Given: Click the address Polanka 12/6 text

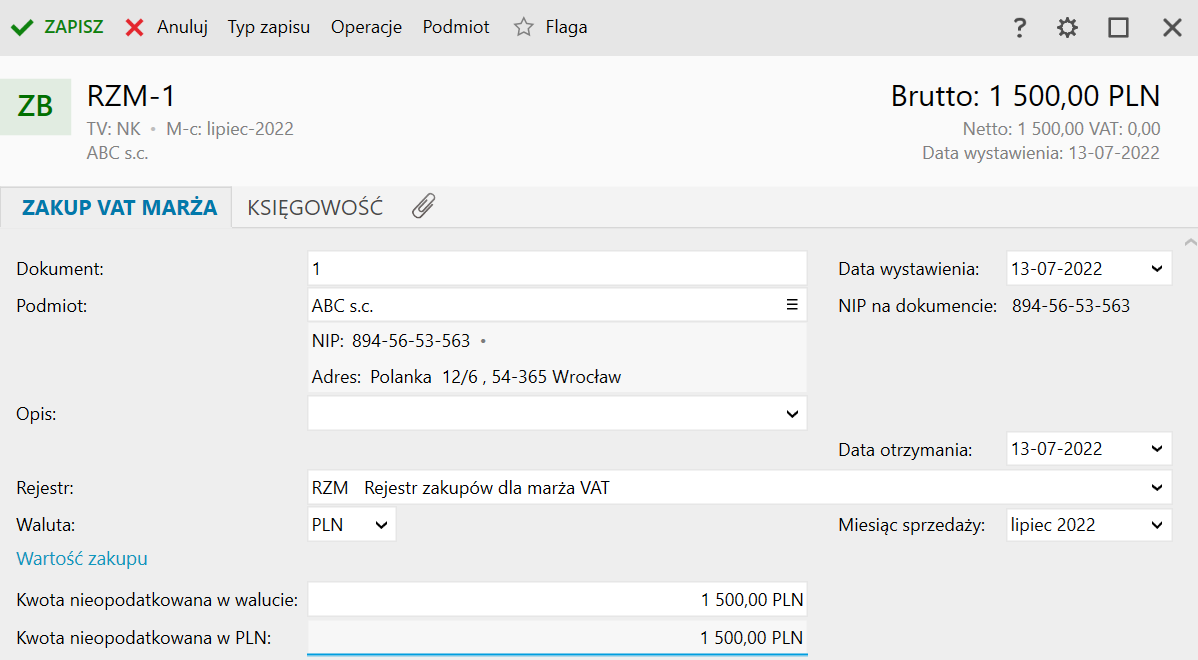Looking at the screenshot, I should (x=466, y=377).
